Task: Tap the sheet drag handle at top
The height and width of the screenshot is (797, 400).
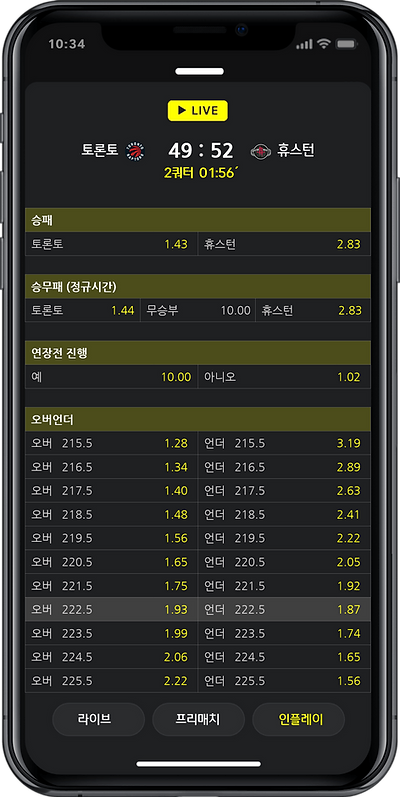Action: (199, 72)
